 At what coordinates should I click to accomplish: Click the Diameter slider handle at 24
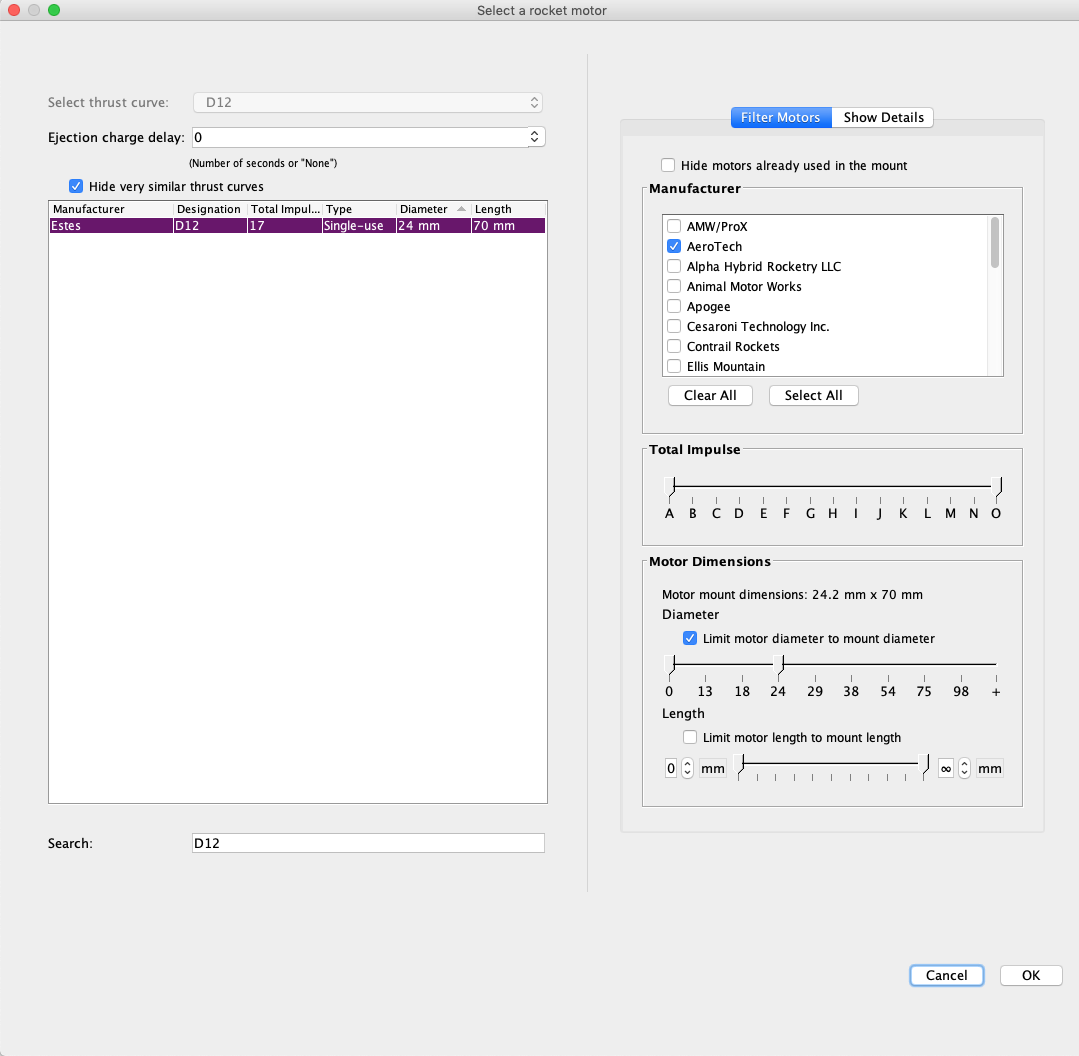(777, 665)
